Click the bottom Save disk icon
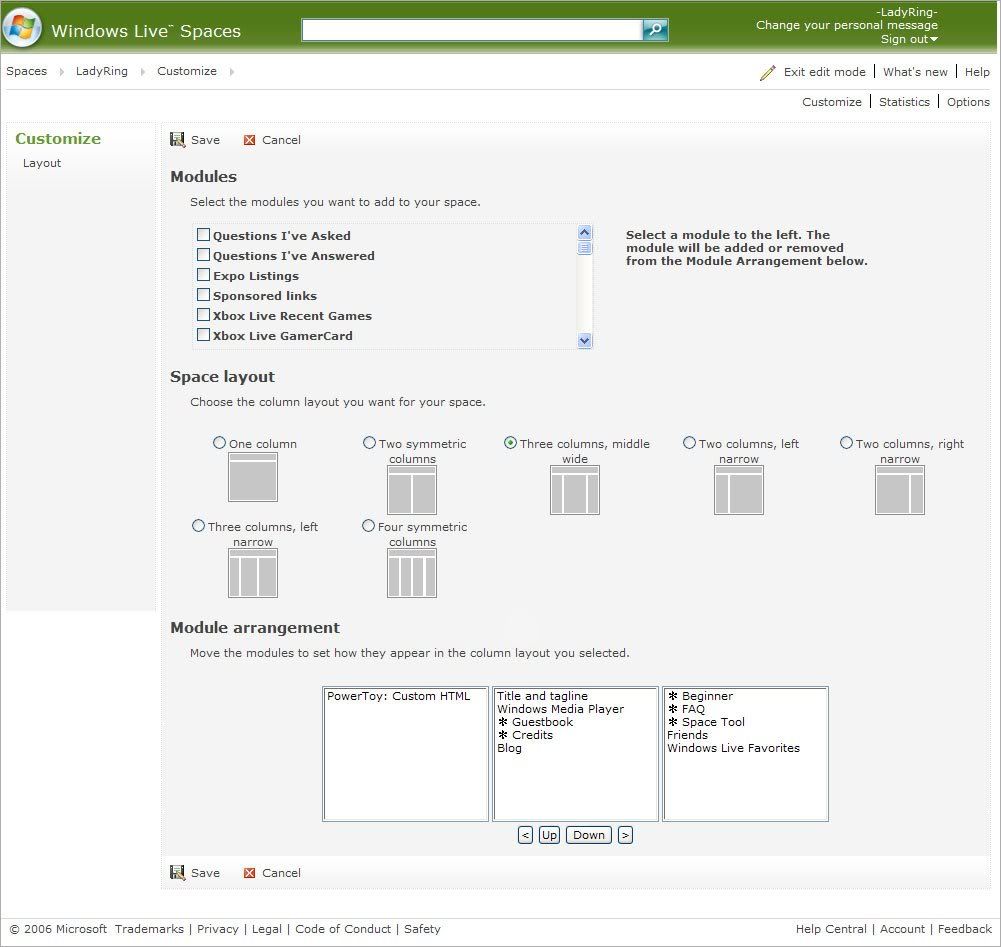Viewport: 1001px width, 947px height. click(x=177, y=872)
